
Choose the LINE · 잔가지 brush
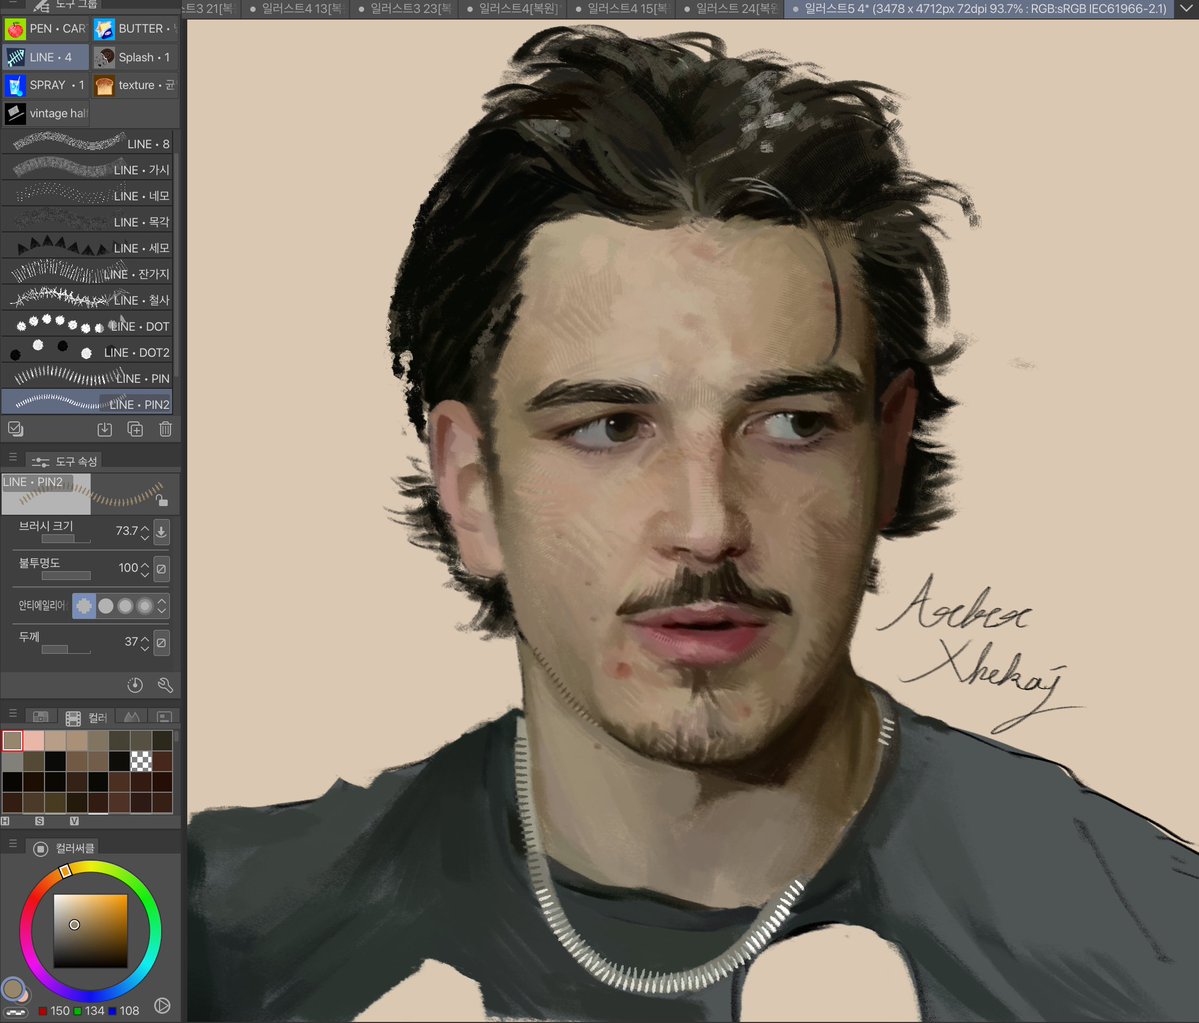[x=87, y=273]
